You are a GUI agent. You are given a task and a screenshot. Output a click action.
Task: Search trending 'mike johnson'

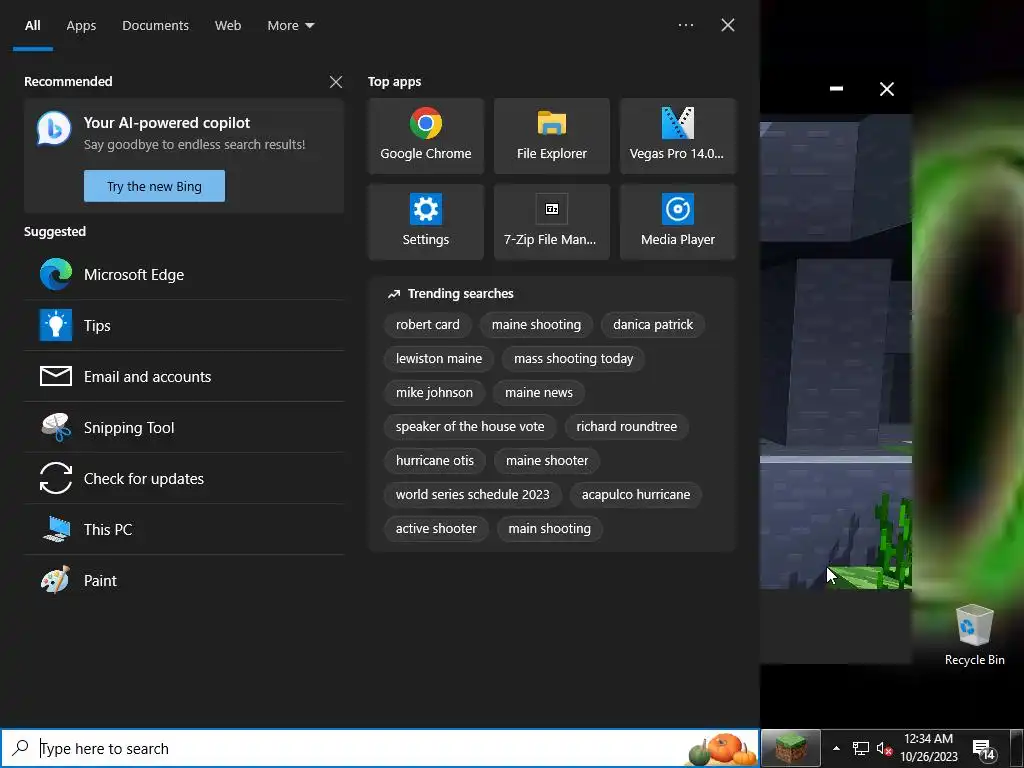(434, 392)
